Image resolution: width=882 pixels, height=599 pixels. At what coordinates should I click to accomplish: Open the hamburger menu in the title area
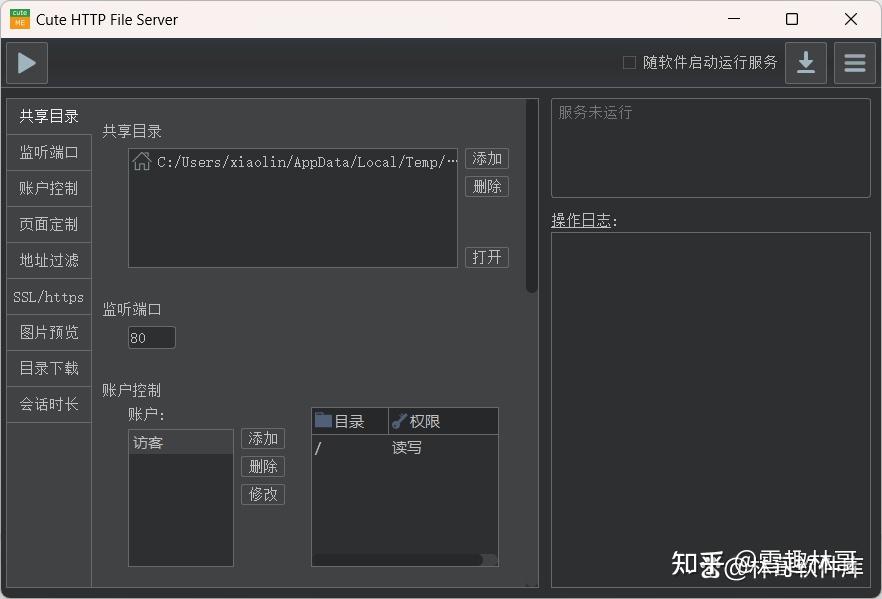pyautogui.click(x=855, y=62)
